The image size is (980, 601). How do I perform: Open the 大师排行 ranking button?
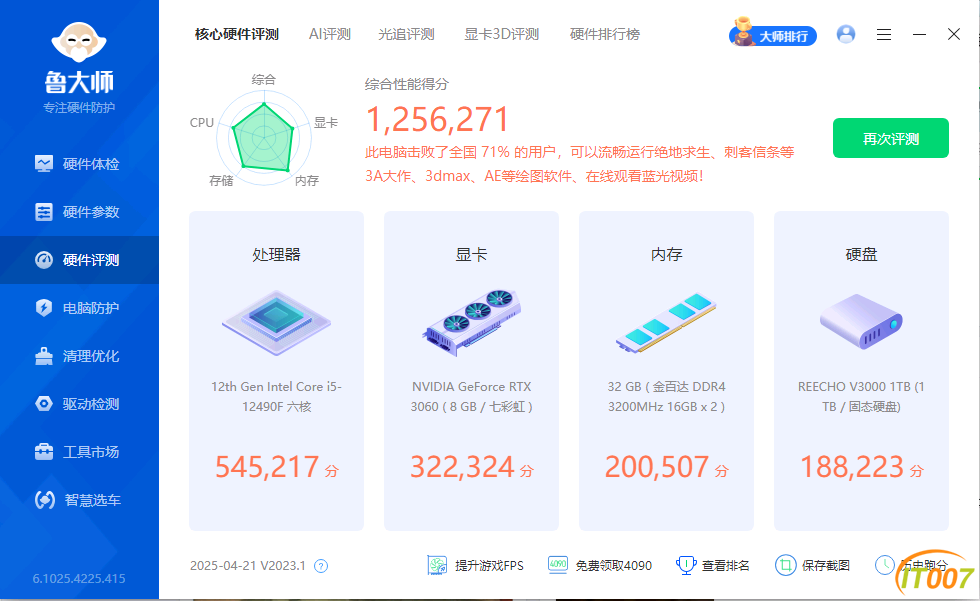click(773, 33)
